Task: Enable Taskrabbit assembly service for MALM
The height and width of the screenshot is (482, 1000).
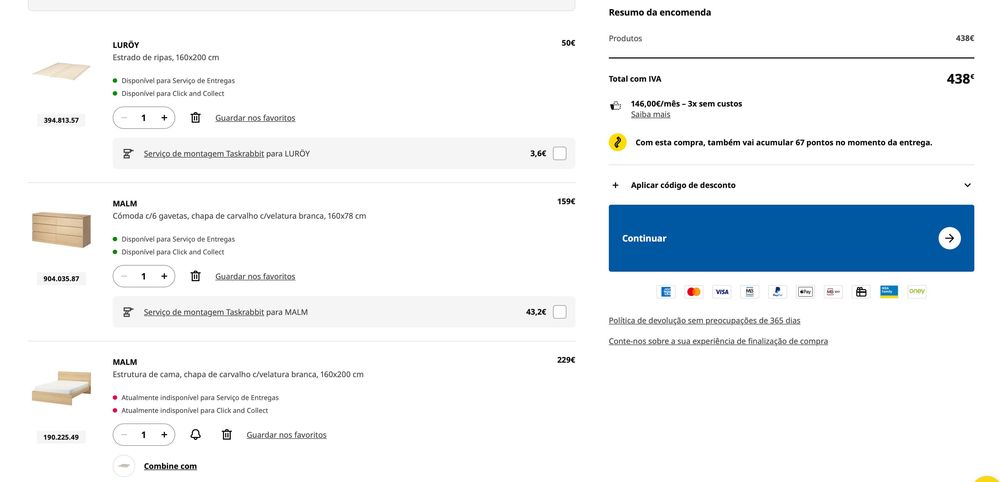Action: point(559,312)
